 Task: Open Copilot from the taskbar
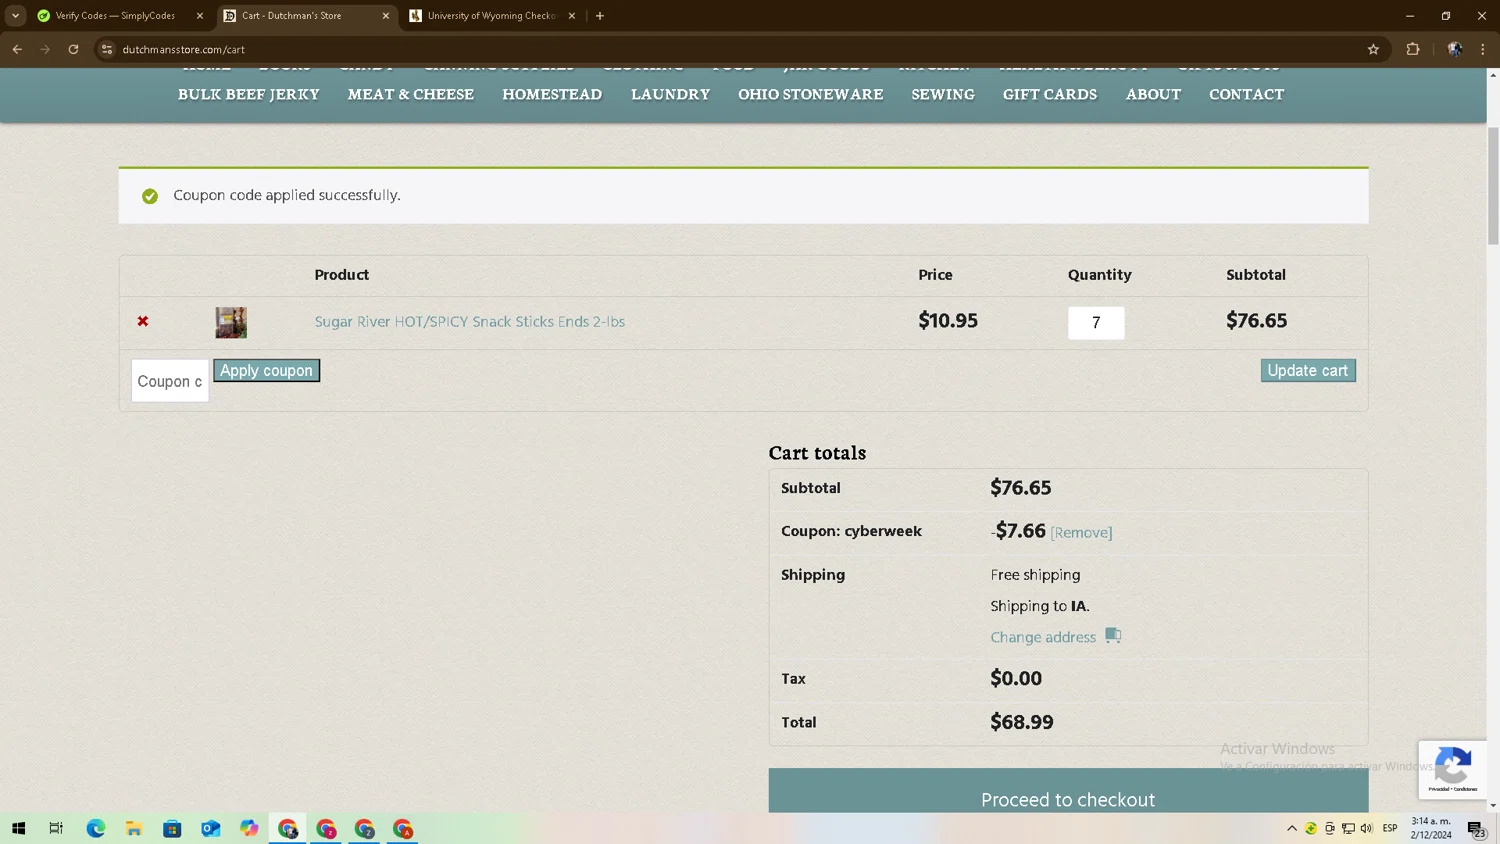(249, 828)
